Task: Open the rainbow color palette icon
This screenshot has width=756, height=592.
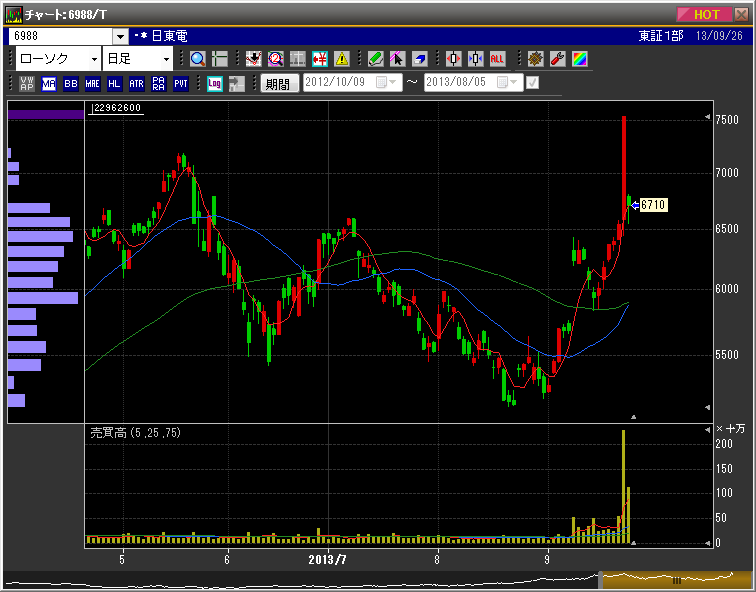Action: tap(579, 59)
